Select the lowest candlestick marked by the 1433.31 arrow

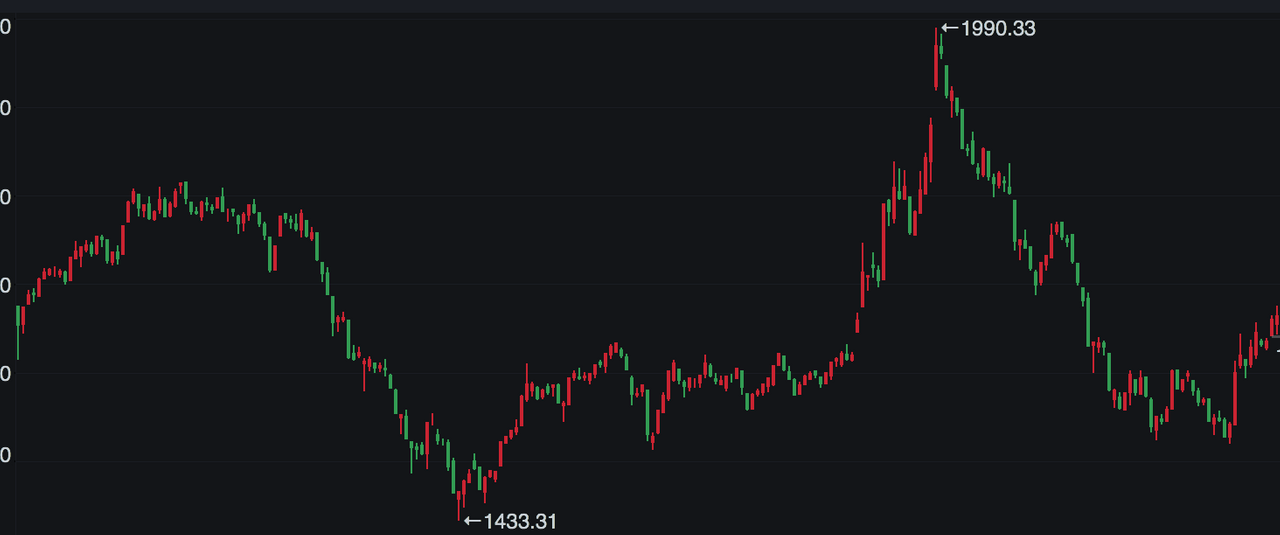point(459,505)
